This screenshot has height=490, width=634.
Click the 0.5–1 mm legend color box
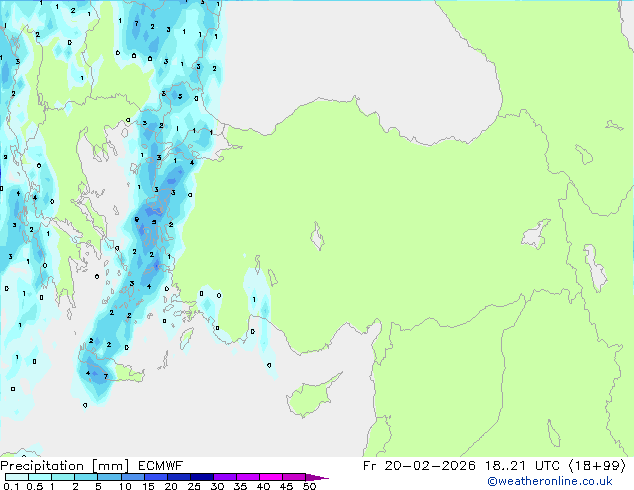click(x=40, y=477)
